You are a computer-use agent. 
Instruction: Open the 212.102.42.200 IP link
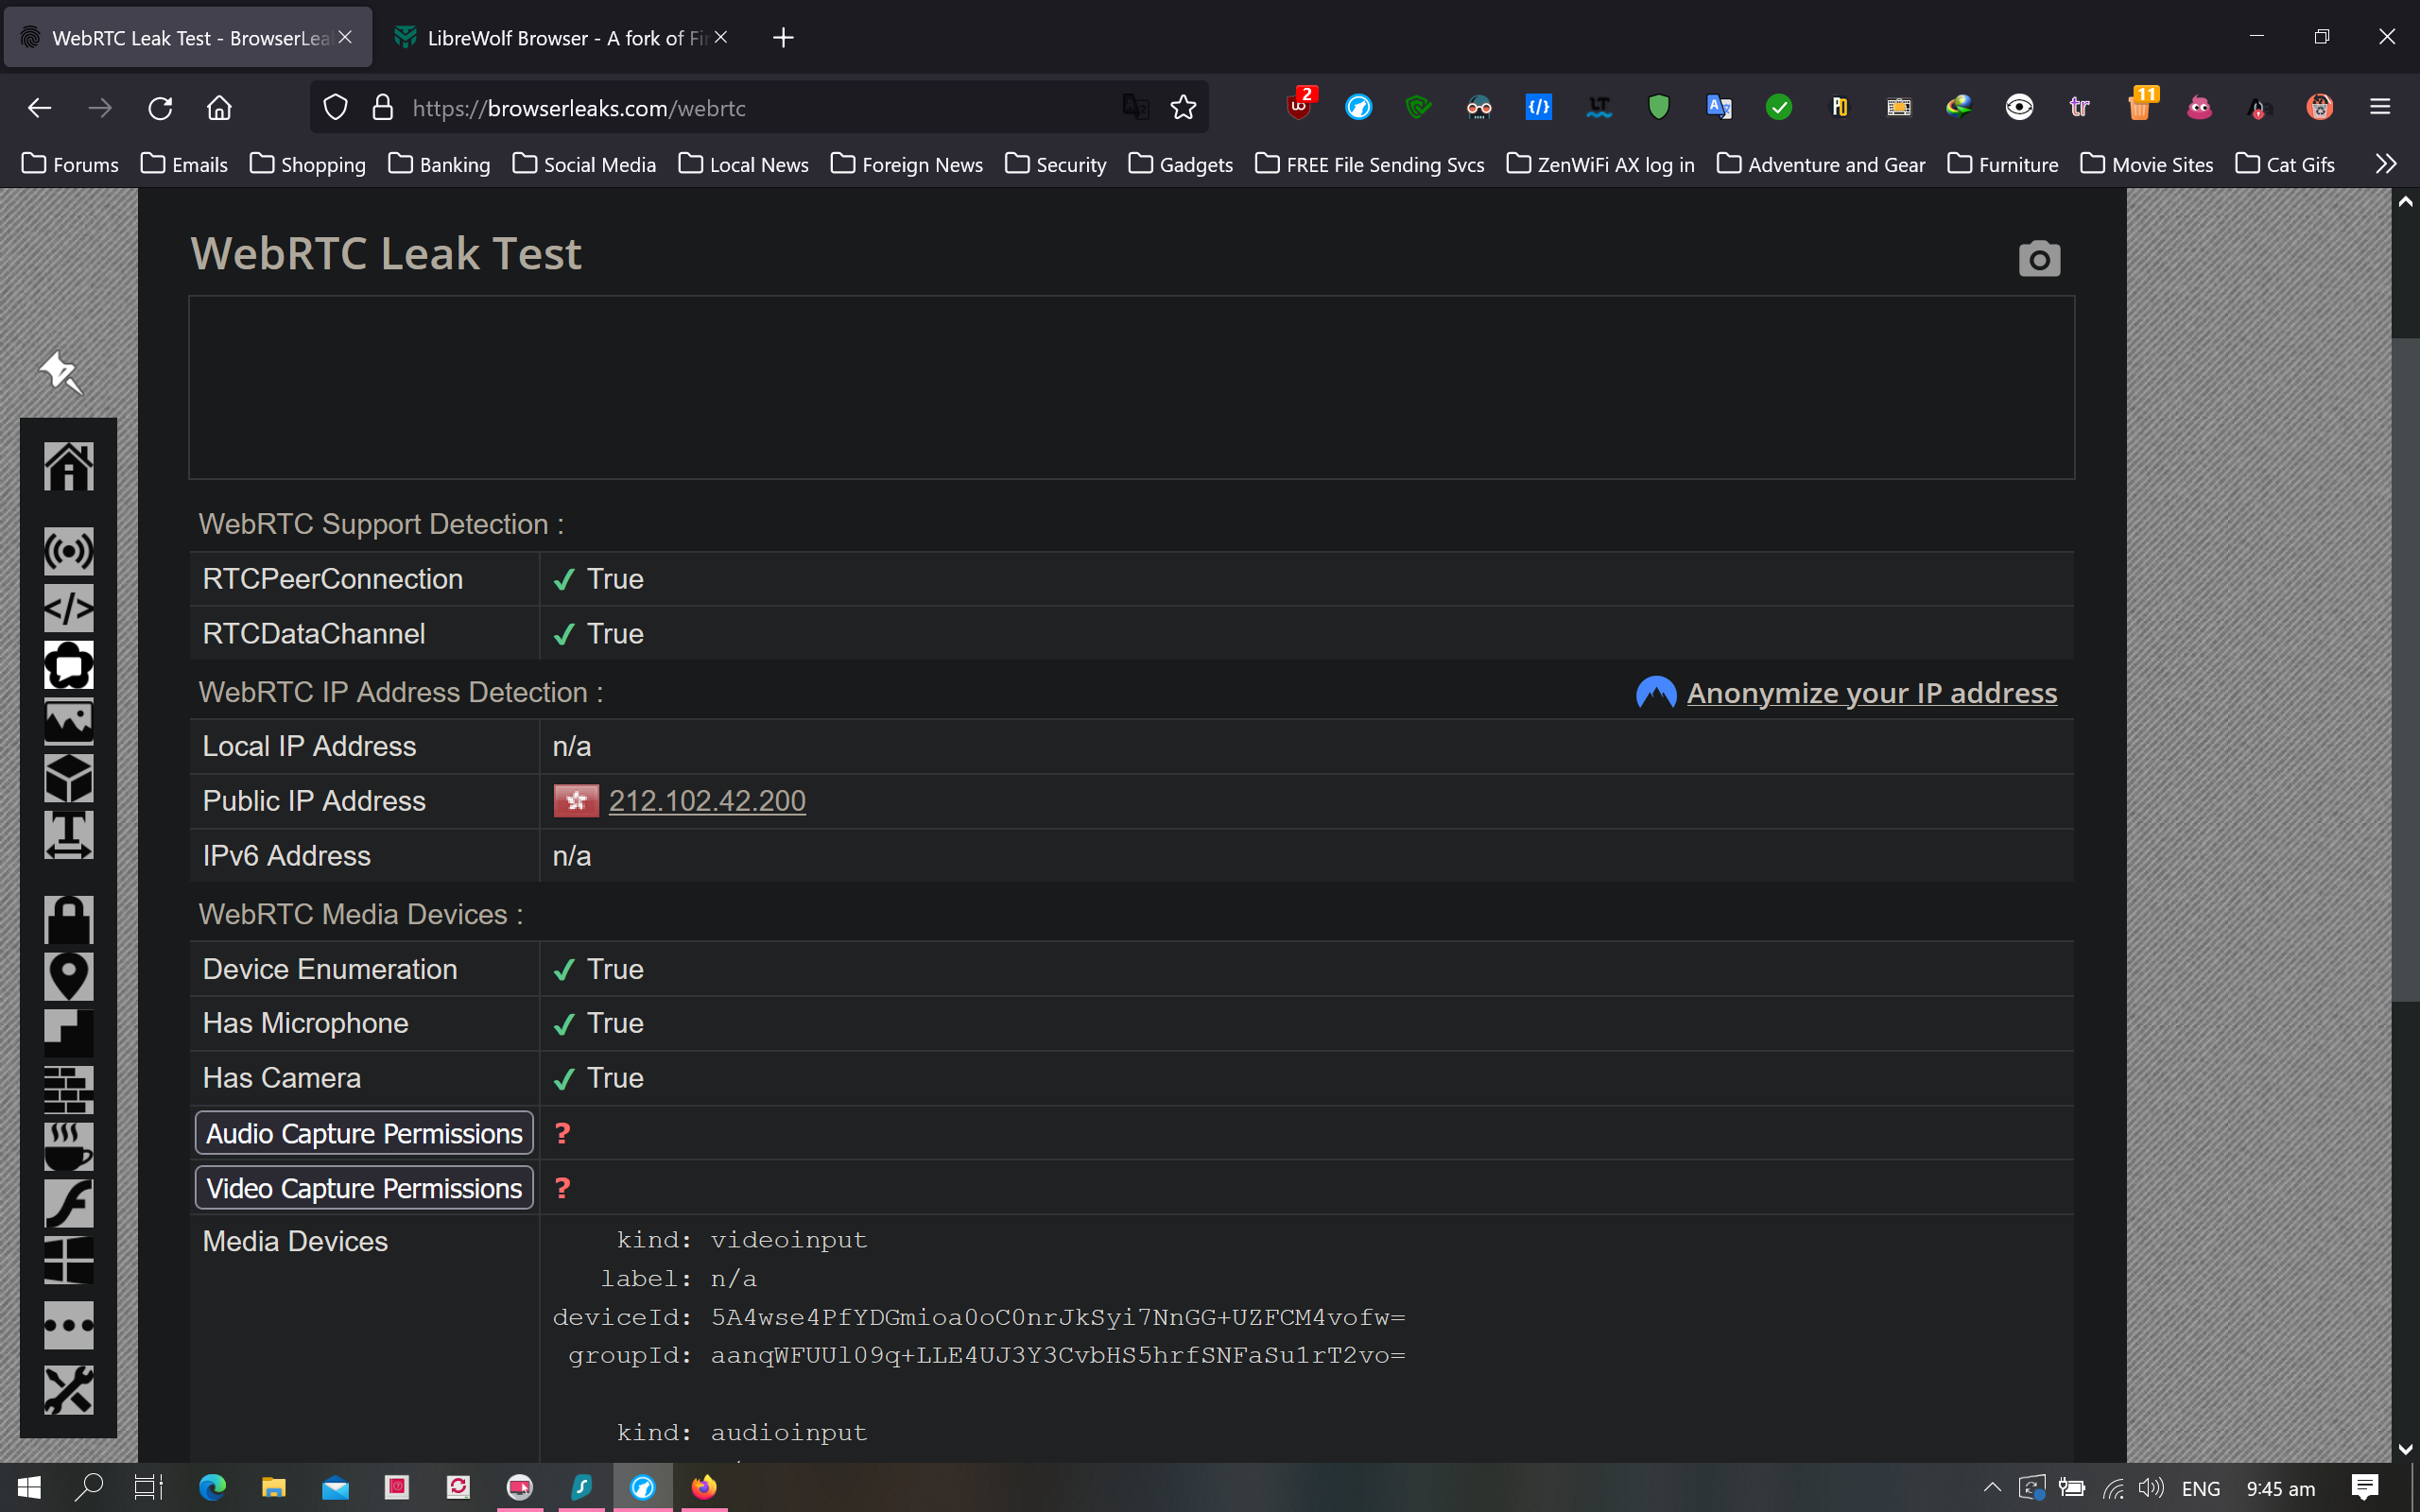[707, 801]
